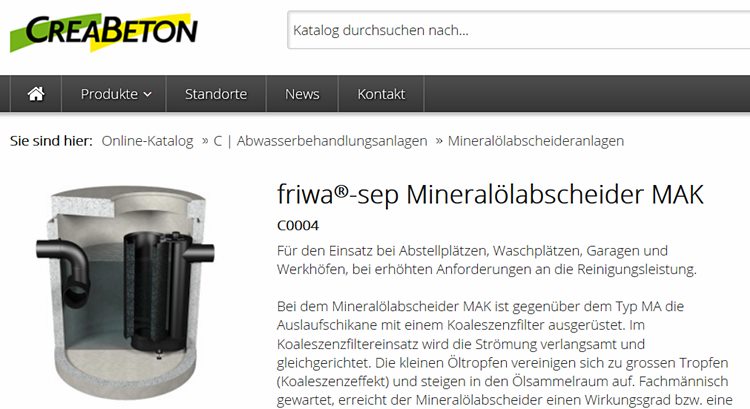Click the black coalescence filter cylinder in image
Image resolution: width=750 pixels, height=409 pixels.
(x=158, y=292)
